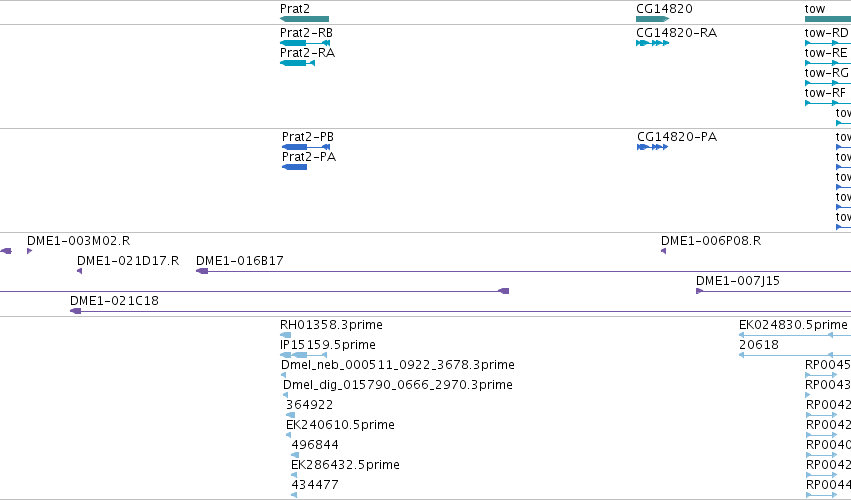Click the Prat2 gene name label
The image size is (851, 500).
[295, 9]
